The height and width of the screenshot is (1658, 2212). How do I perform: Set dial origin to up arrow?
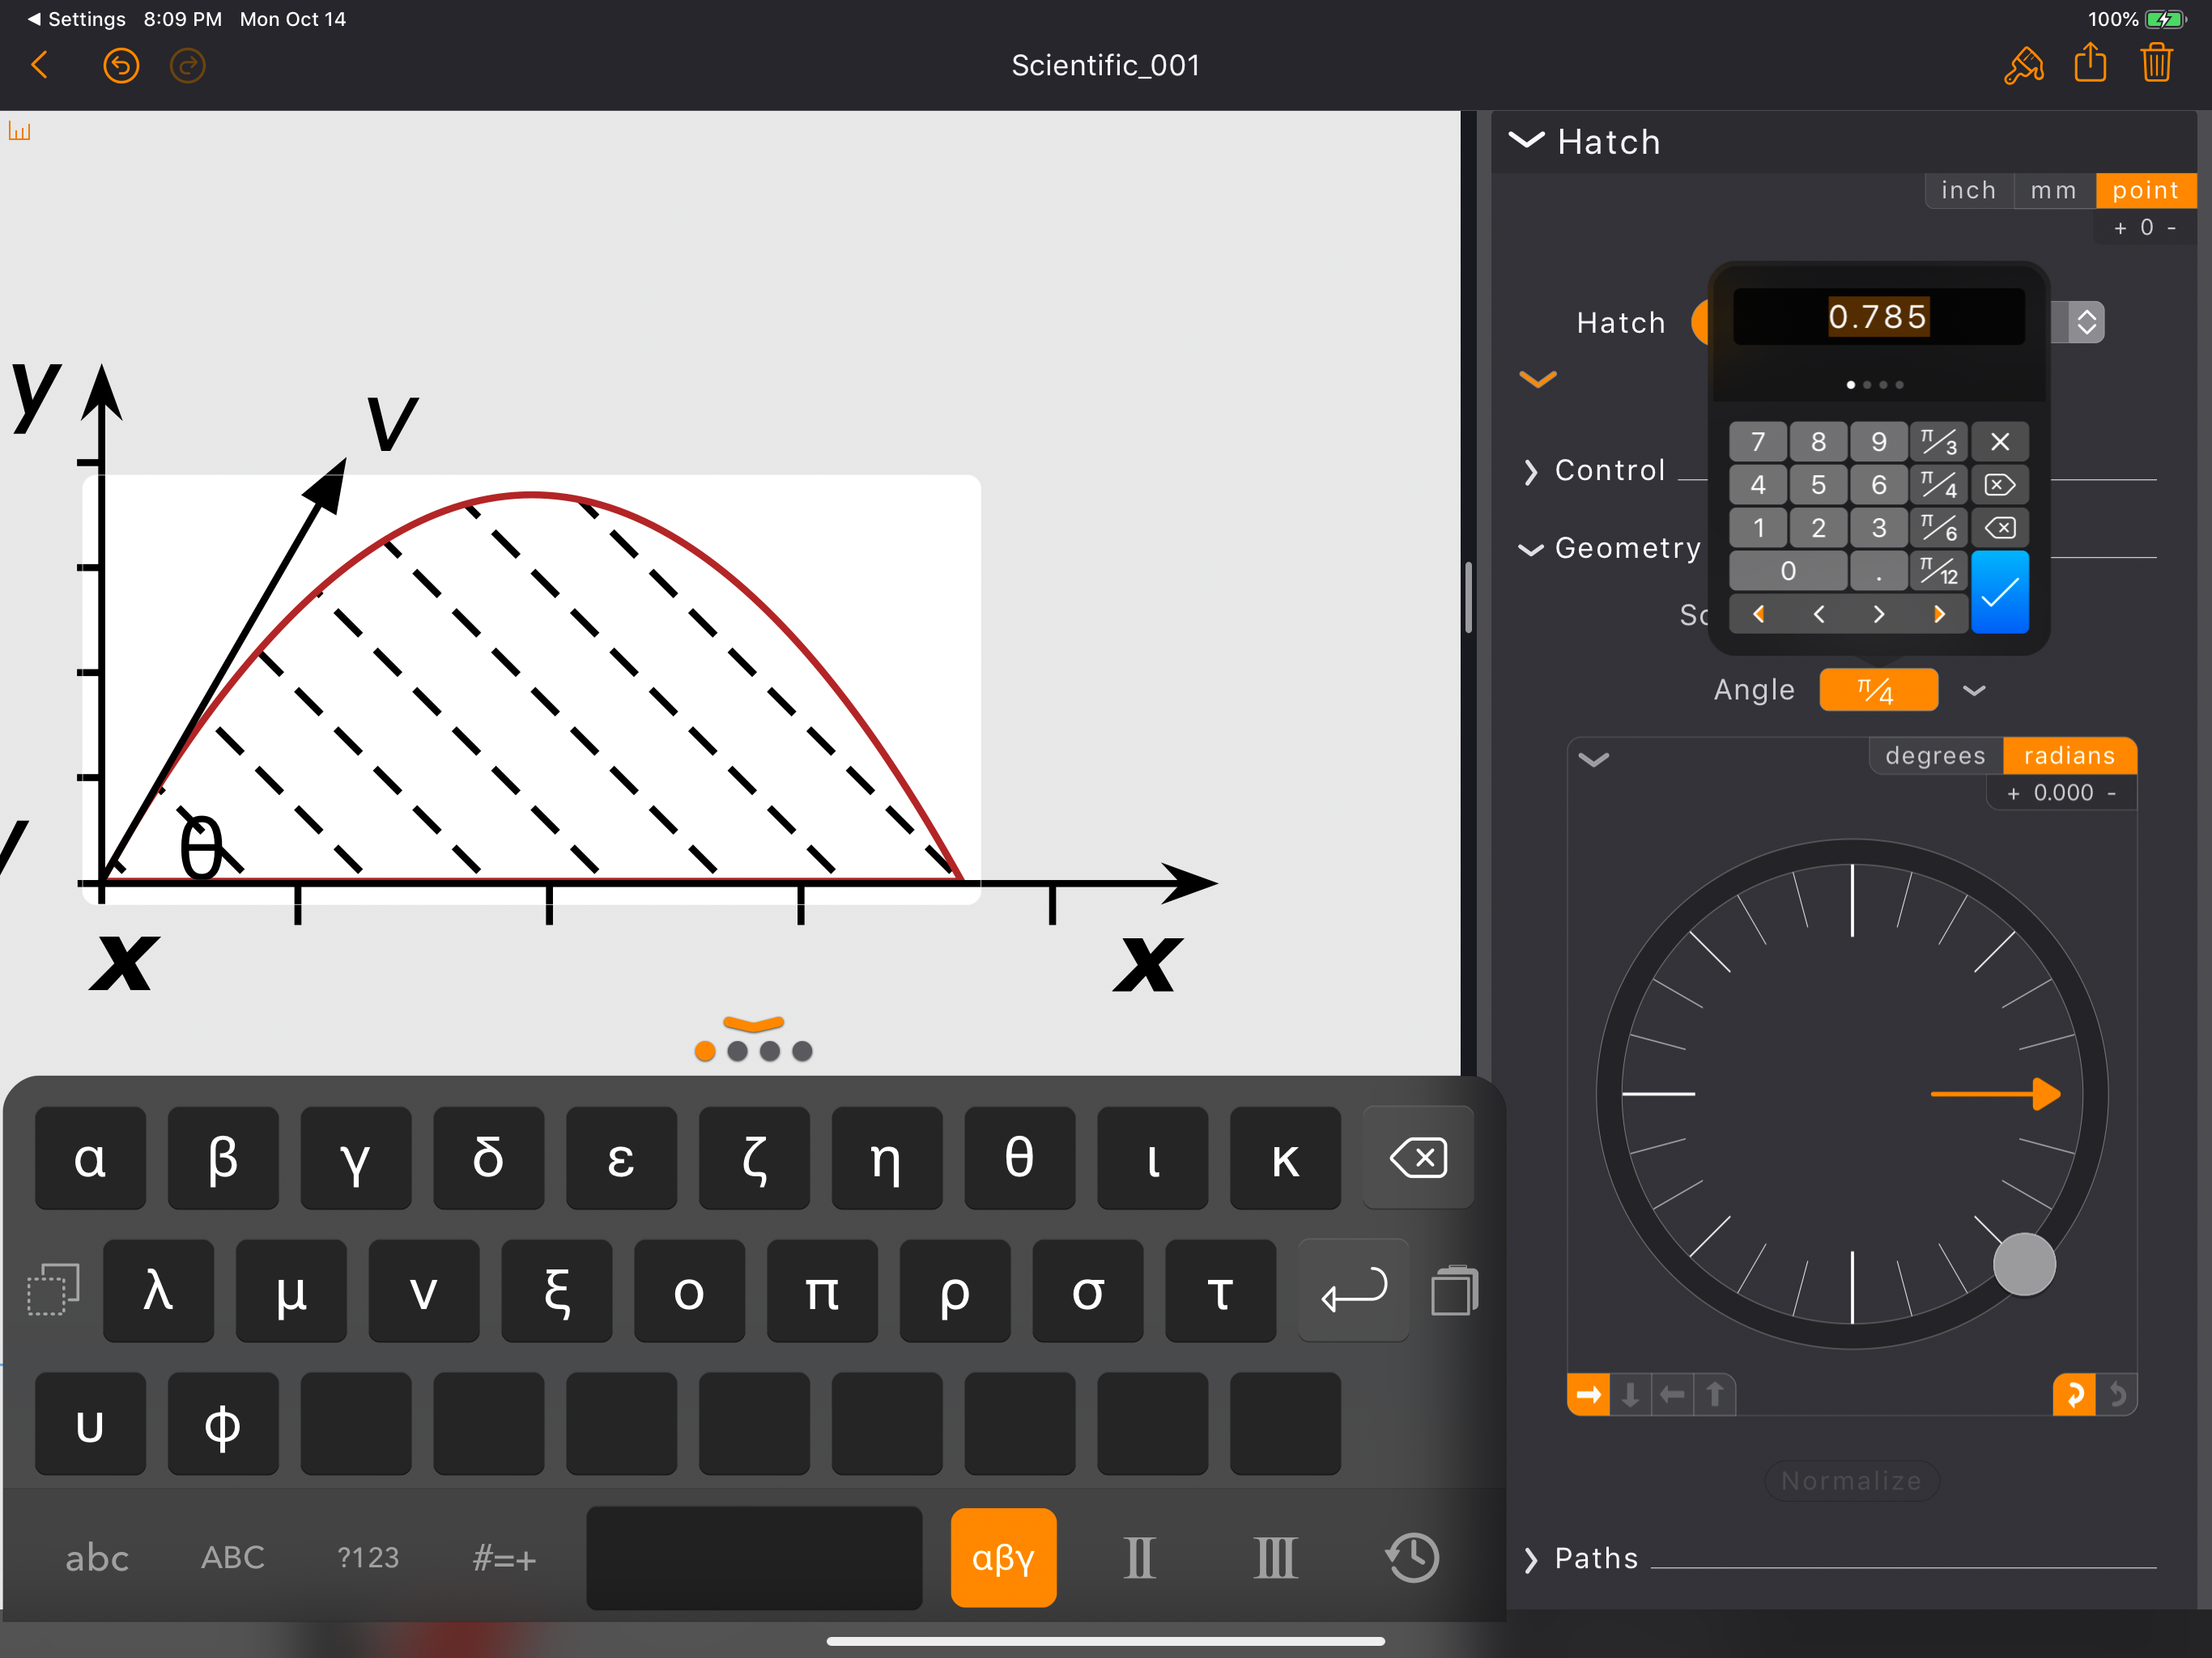pos(1715,1394)
